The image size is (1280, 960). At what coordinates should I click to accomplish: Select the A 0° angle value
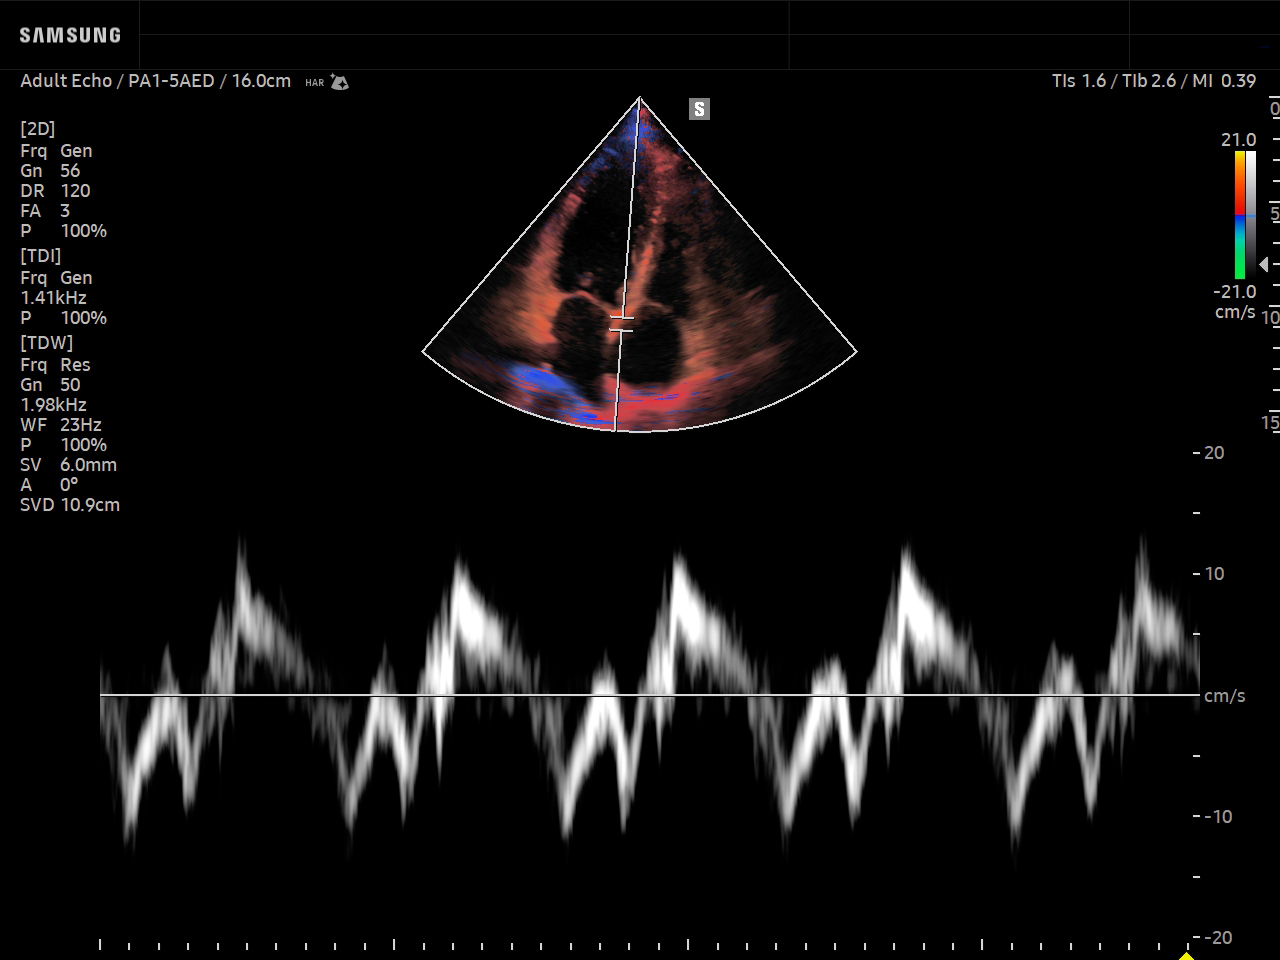pos(49,485)
